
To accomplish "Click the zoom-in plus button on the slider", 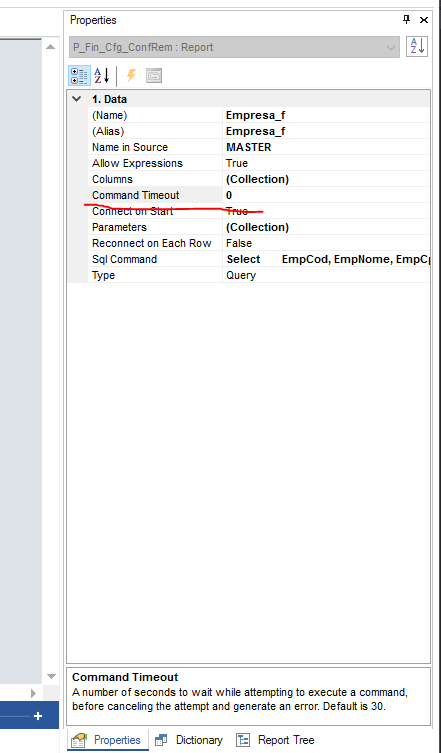I will [x=37, y=716].
